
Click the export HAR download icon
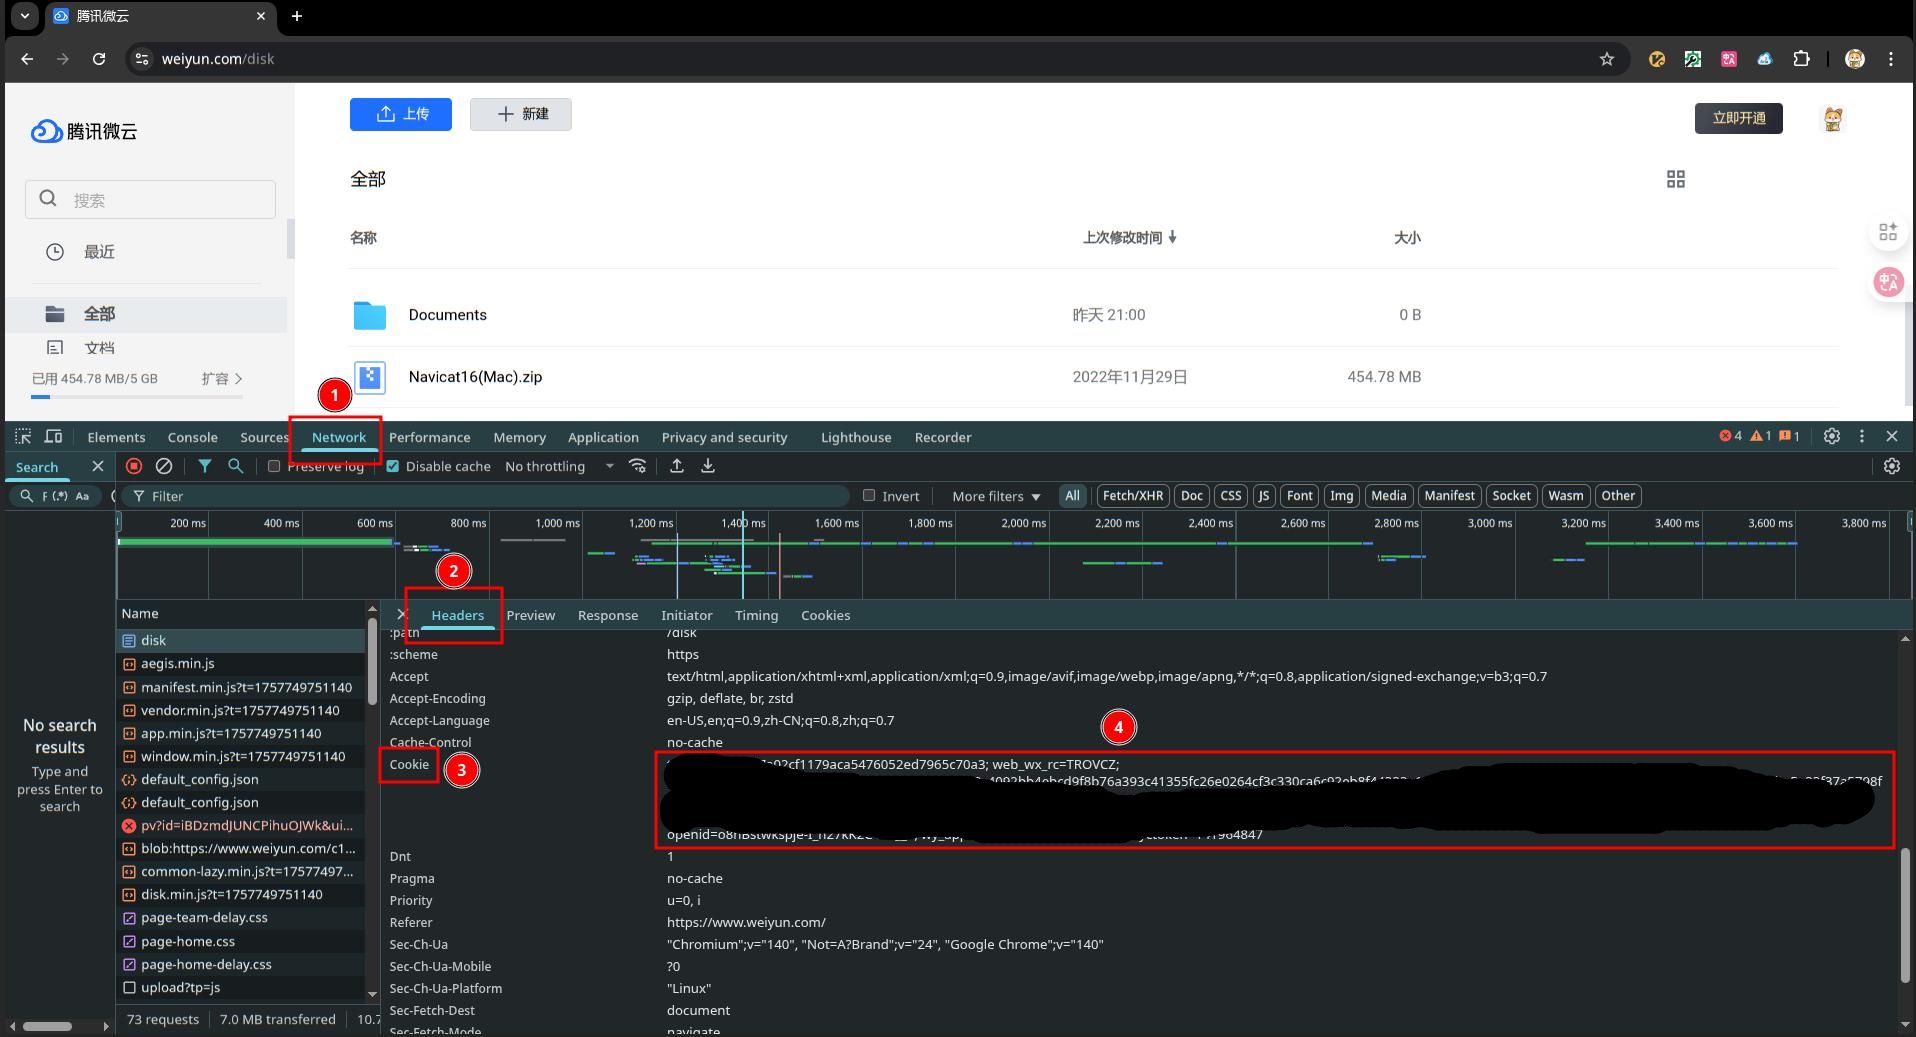(x=708, y=466)
